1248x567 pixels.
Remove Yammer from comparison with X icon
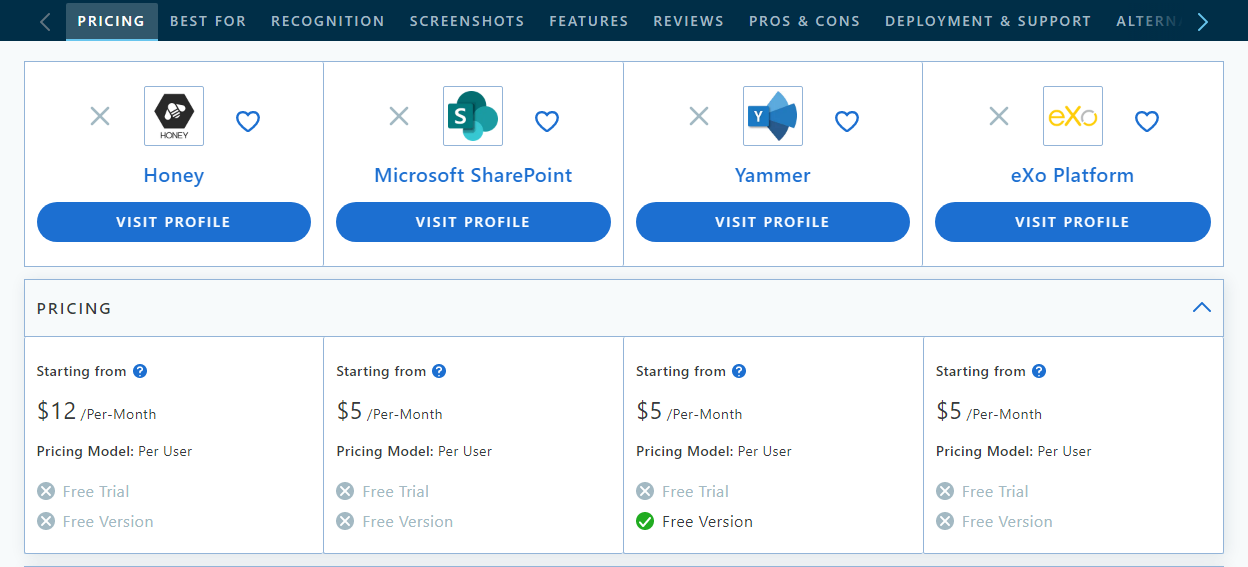tap(699, 116)
